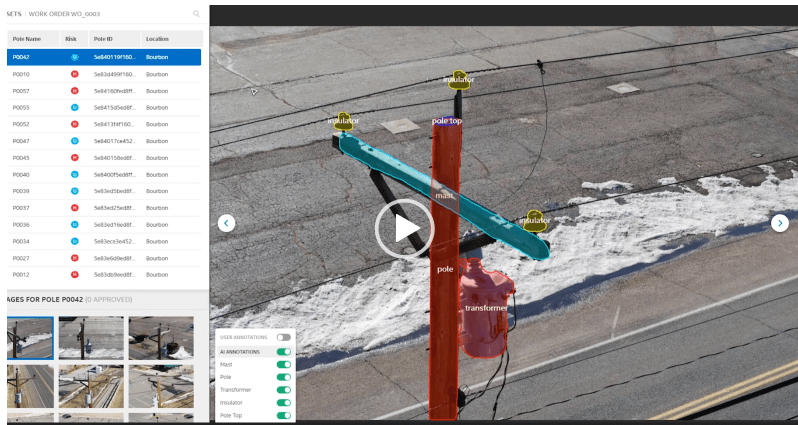Click the blue risk icon for P0047

click(74, 141)
